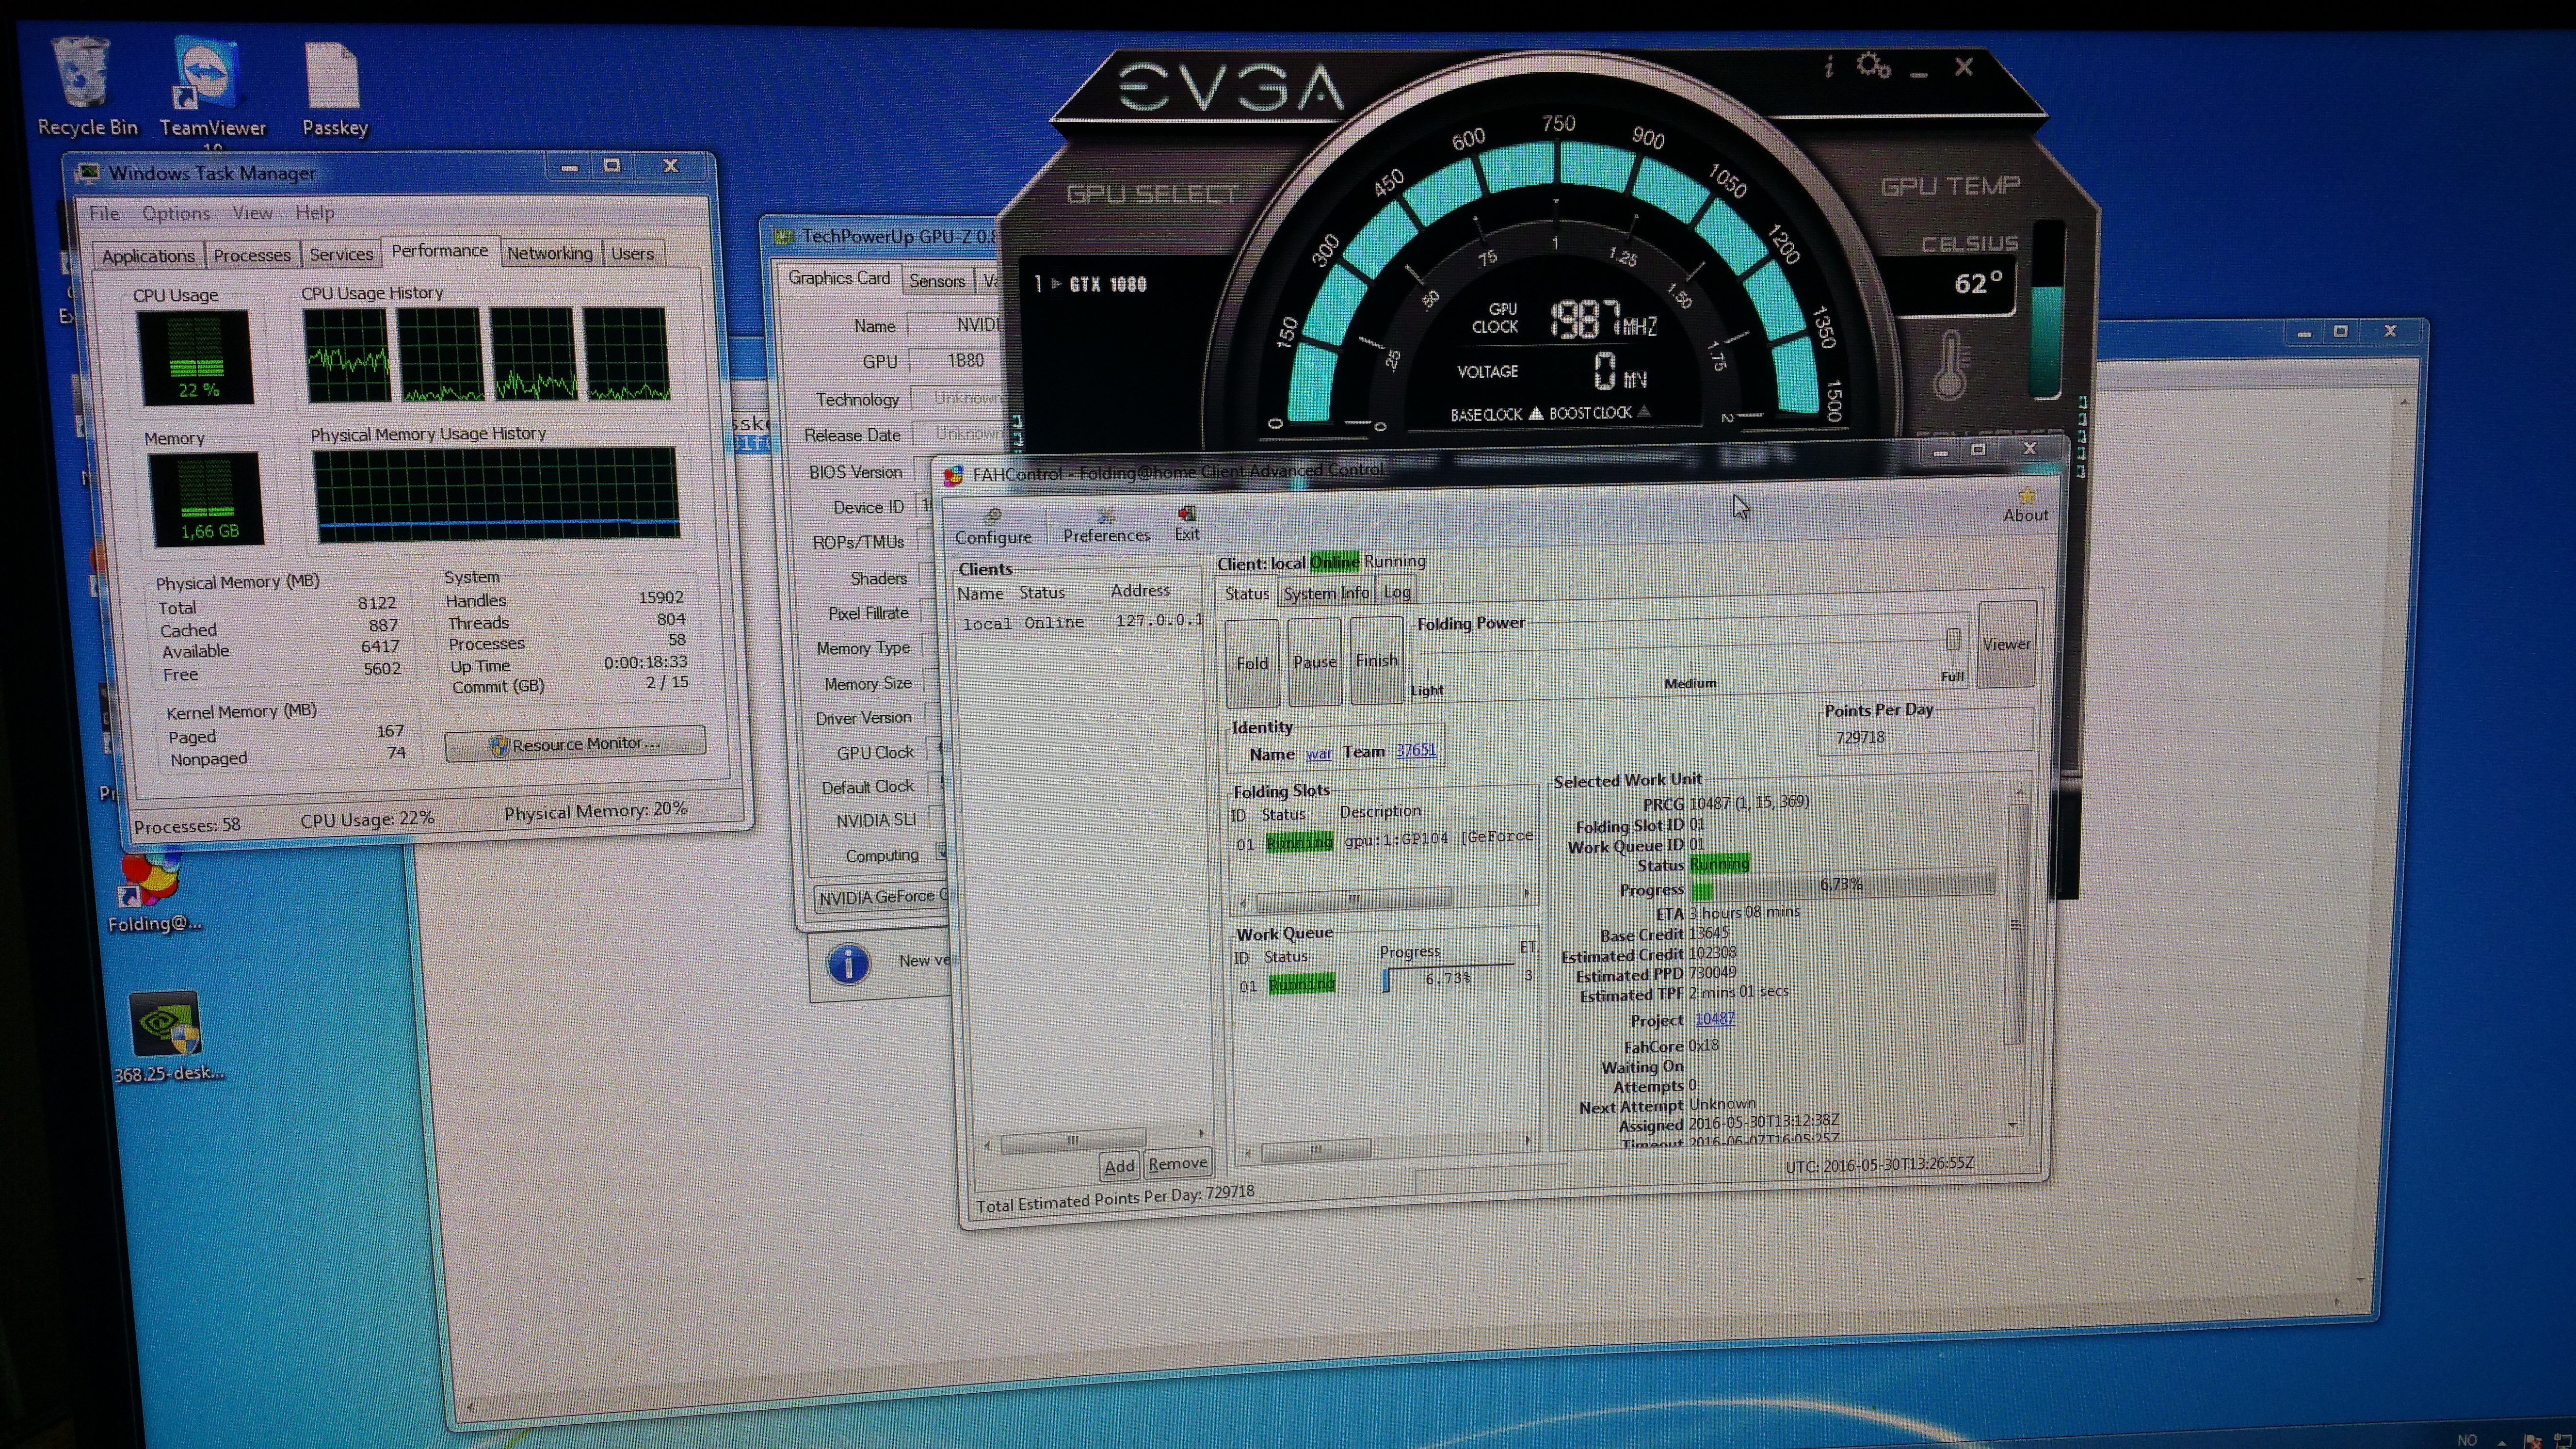
Task: Click the Fold button
Action: 1252,662
